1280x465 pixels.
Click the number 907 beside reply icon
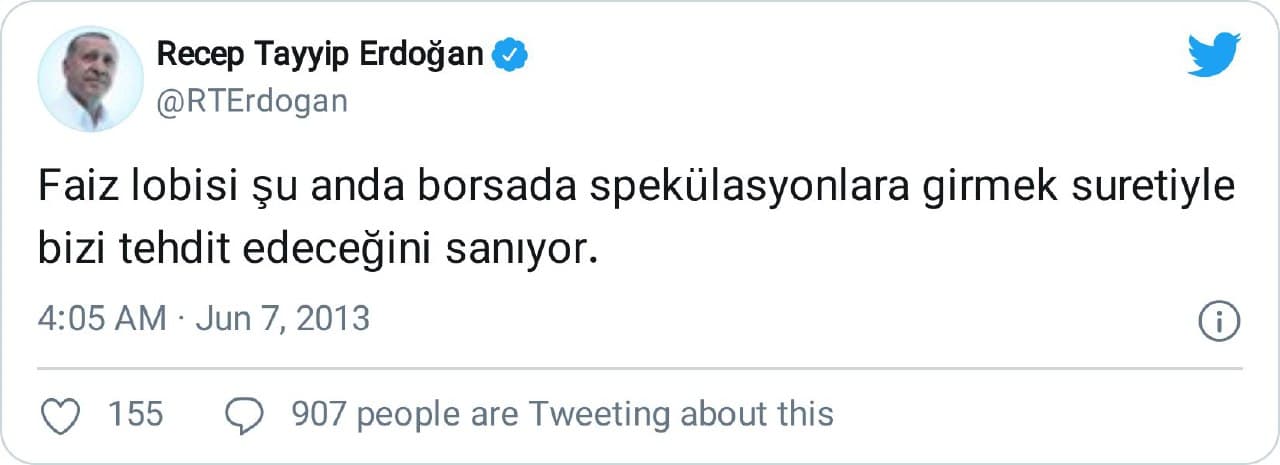point(318,414)
